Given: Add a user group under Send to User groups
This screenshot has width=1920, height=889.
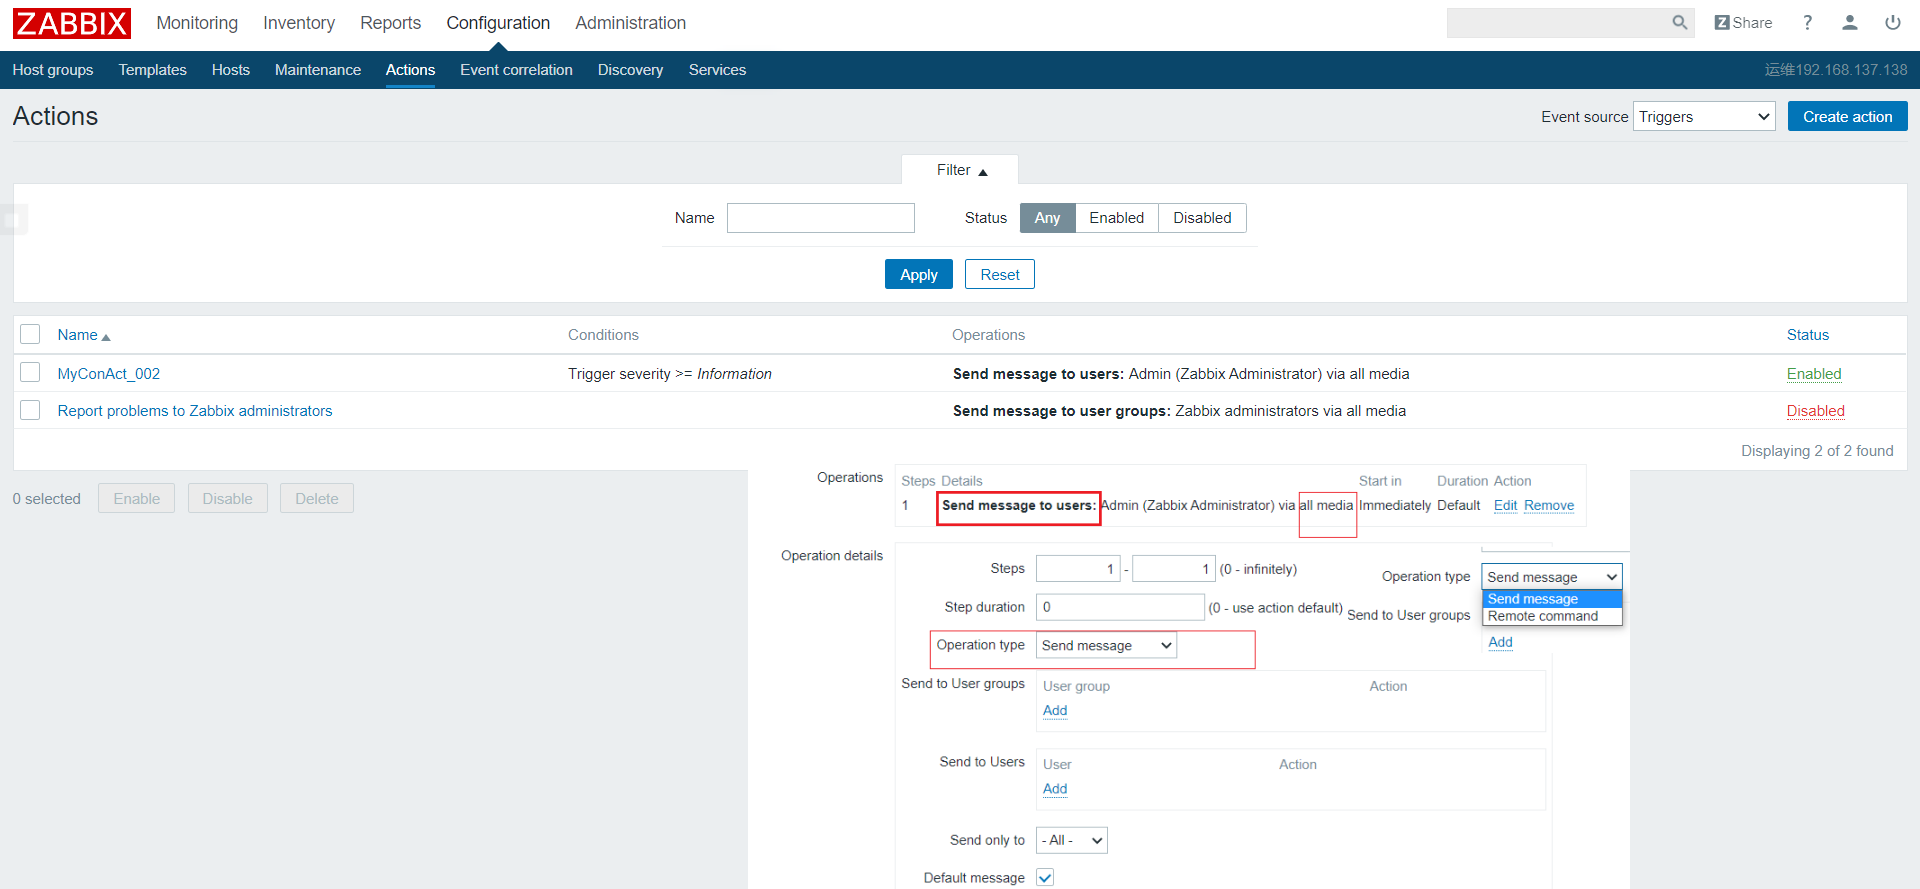Looking at the screenshot, I should pos(1055,710).
